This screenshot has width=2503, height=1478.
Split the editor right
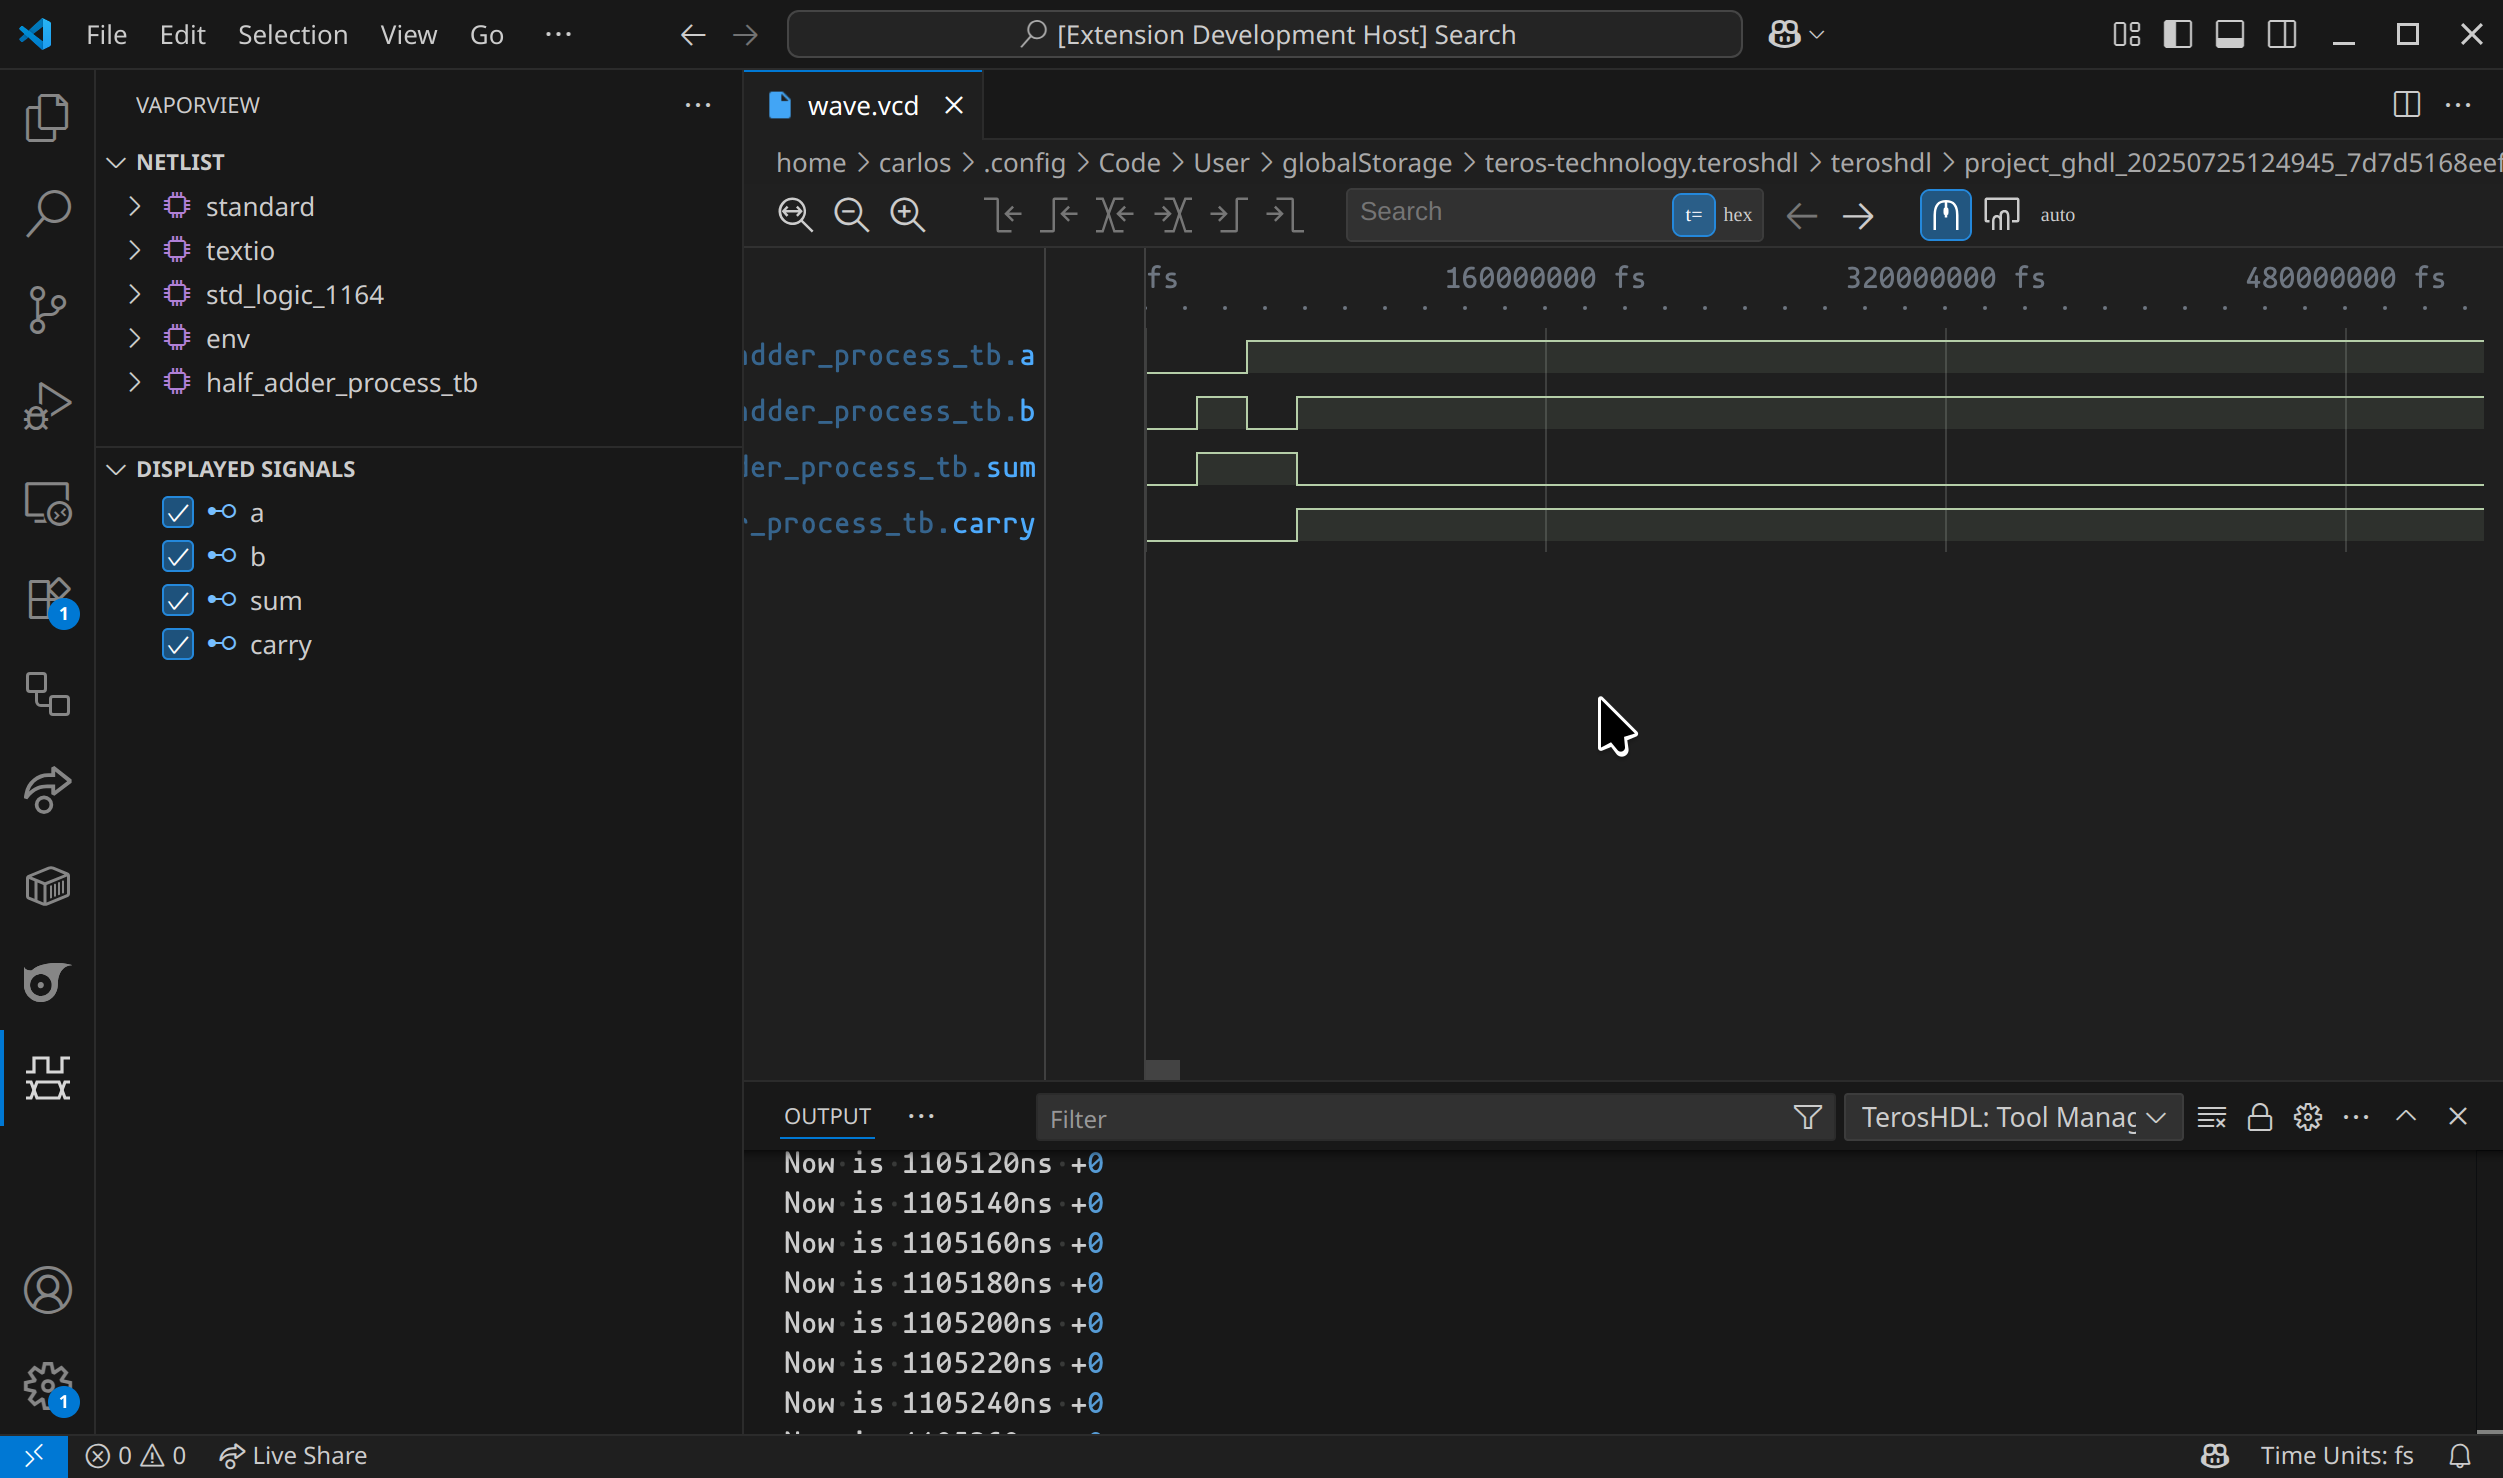coord(2407,104)
